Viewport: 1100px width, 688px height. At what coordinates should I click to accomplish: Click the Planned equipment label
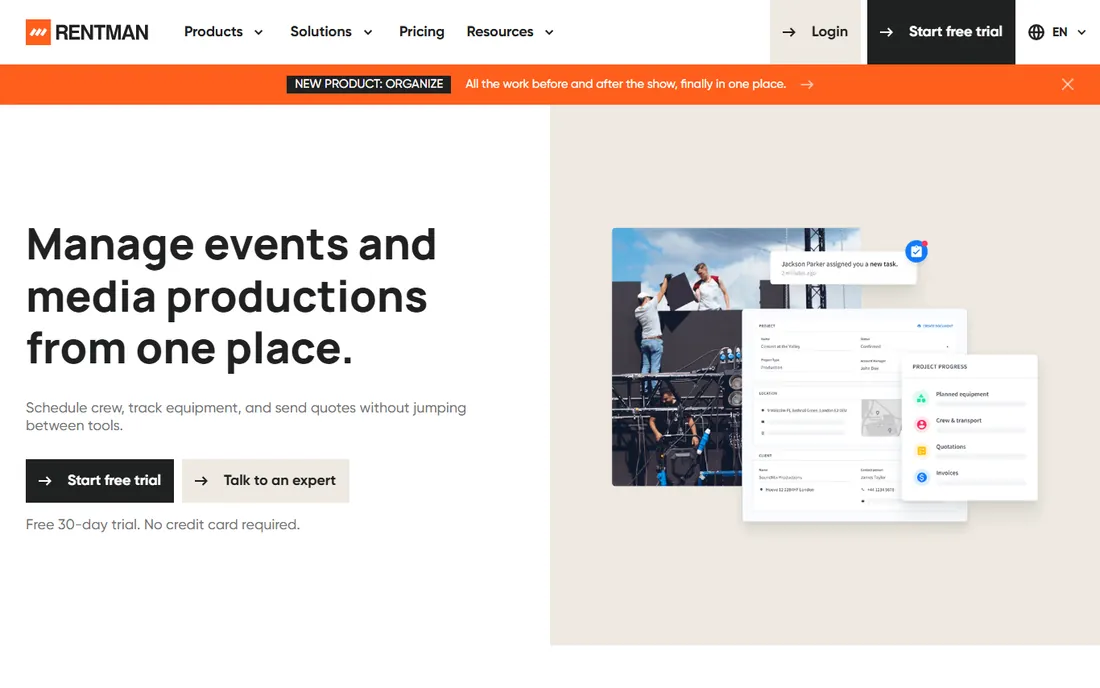click(962, 394)
